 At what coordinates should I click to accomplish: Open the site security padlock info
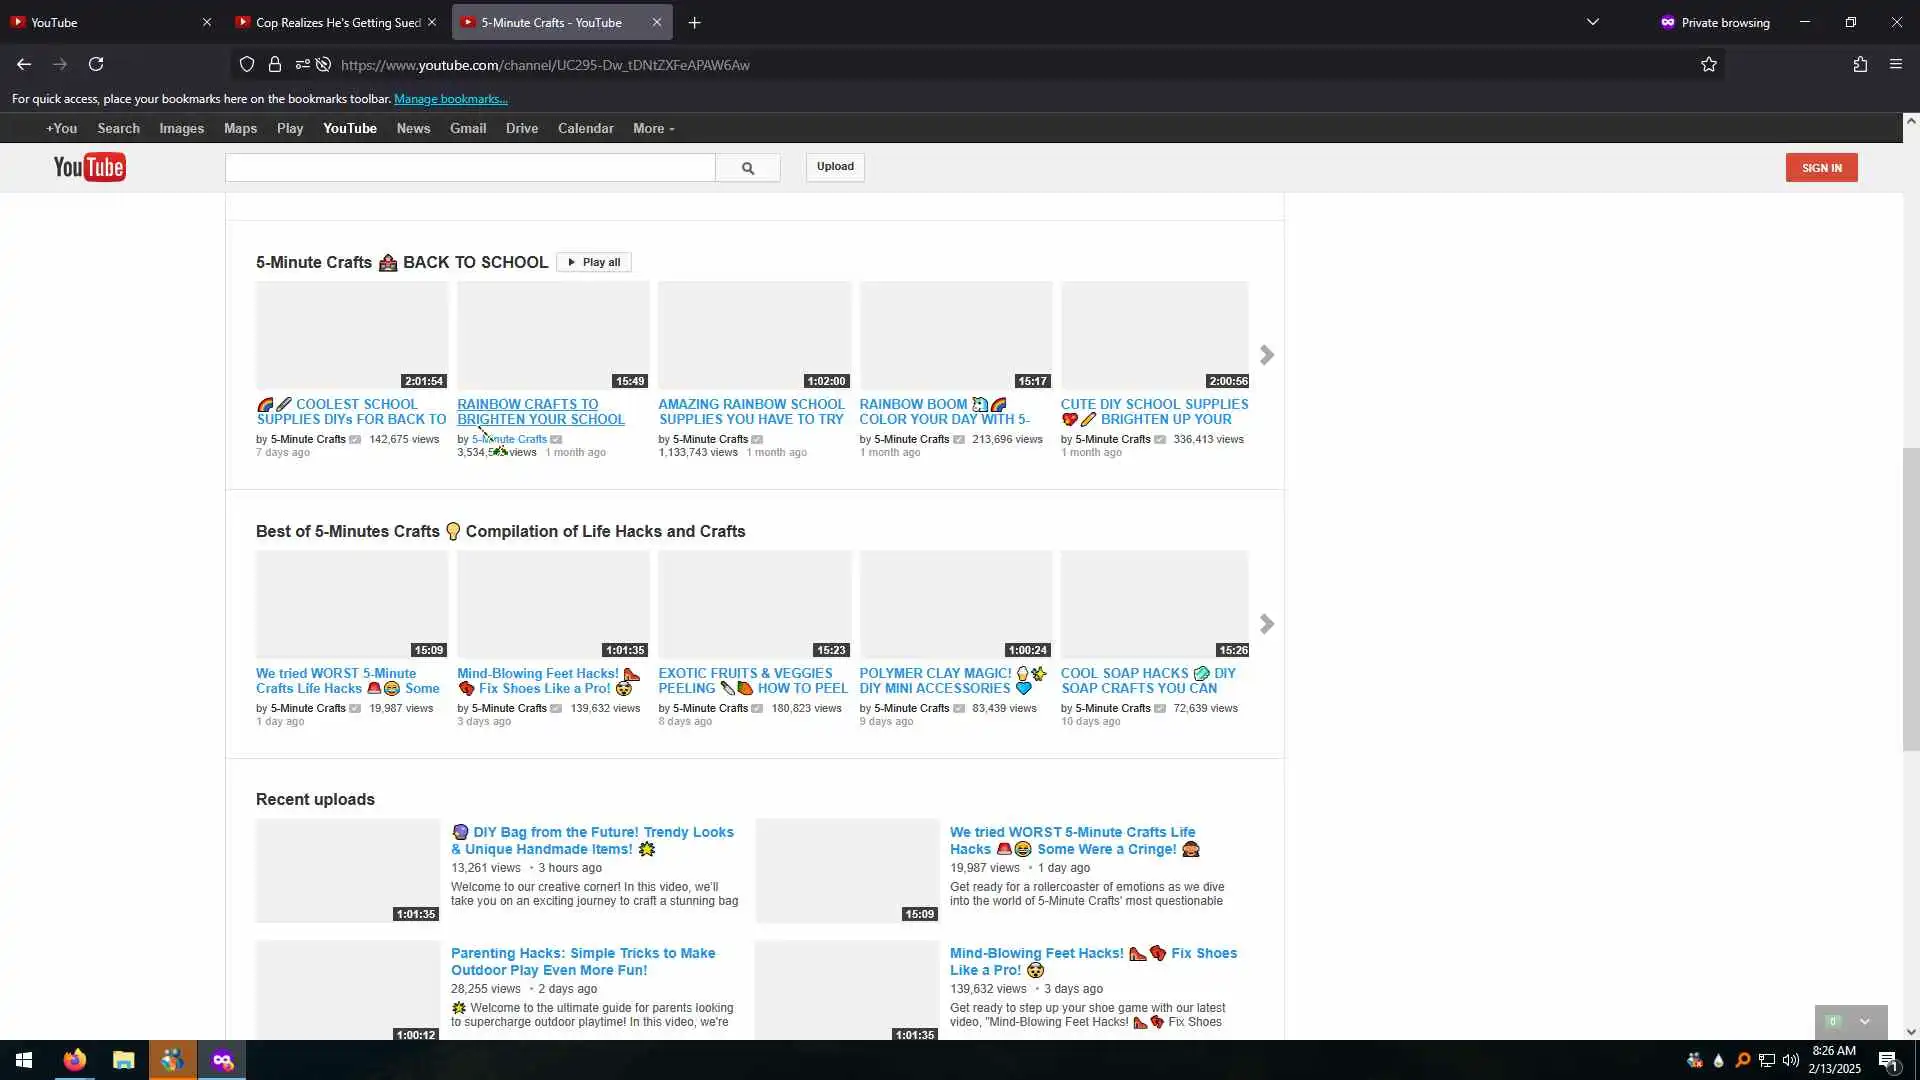pos(275,65)
